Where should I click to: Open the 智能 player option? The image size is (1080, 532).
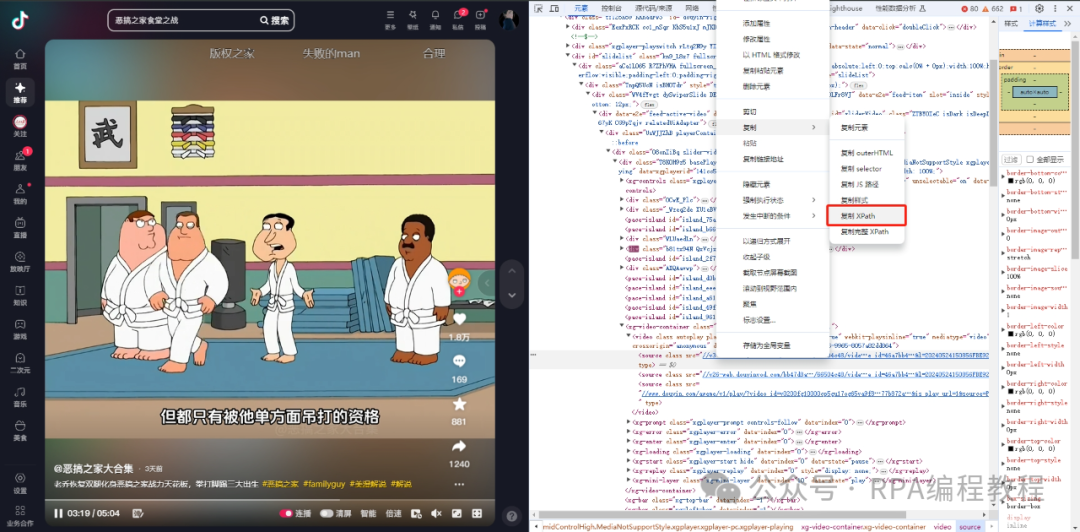pyautogui.click(x=368, y=513)
